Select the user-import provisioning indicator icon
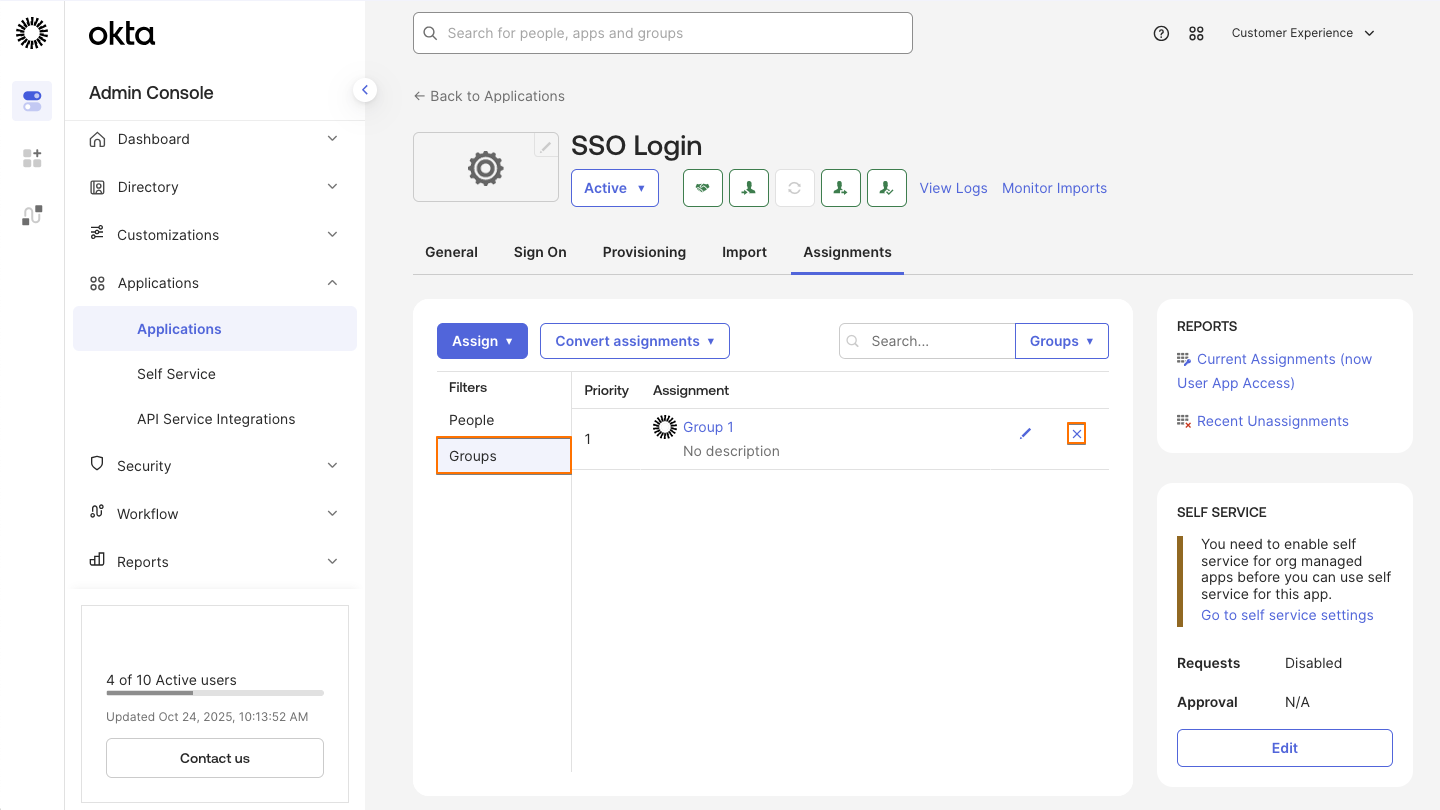 tap(748, 188)
